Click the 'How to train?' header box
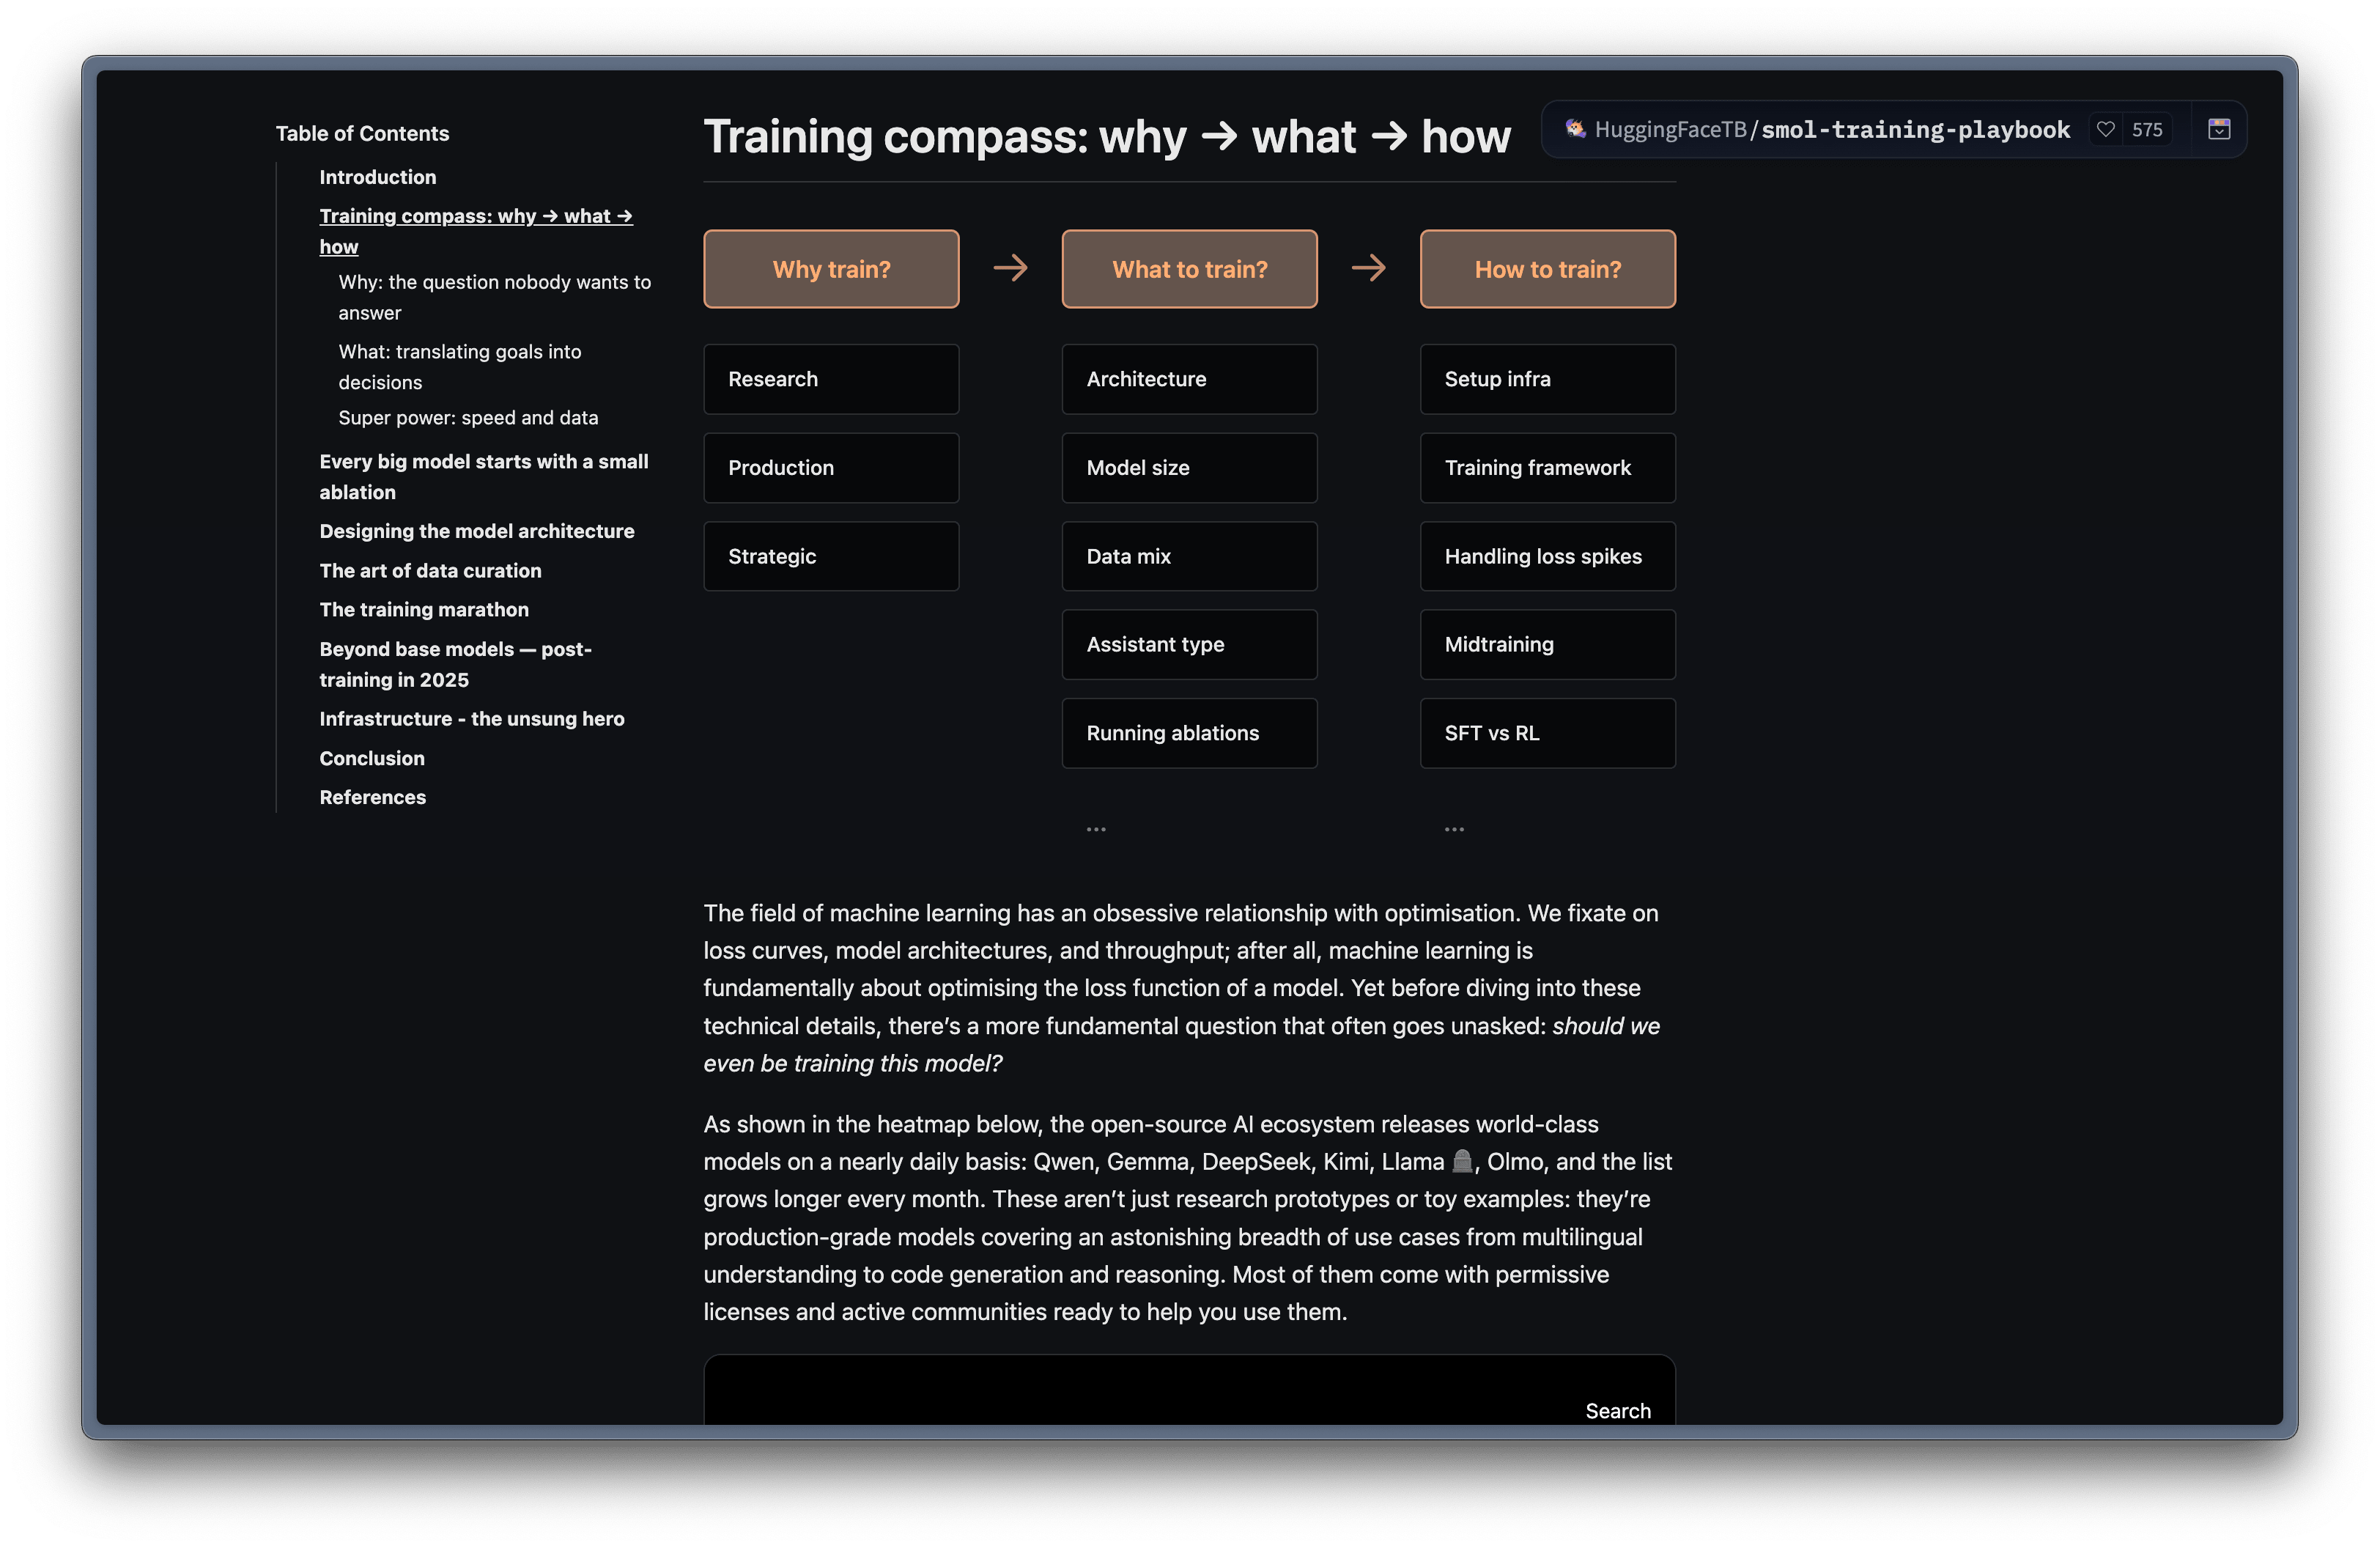The width and height of the screenshot is (2380, 1548). pyautogui.click(x=1547, y=269)
